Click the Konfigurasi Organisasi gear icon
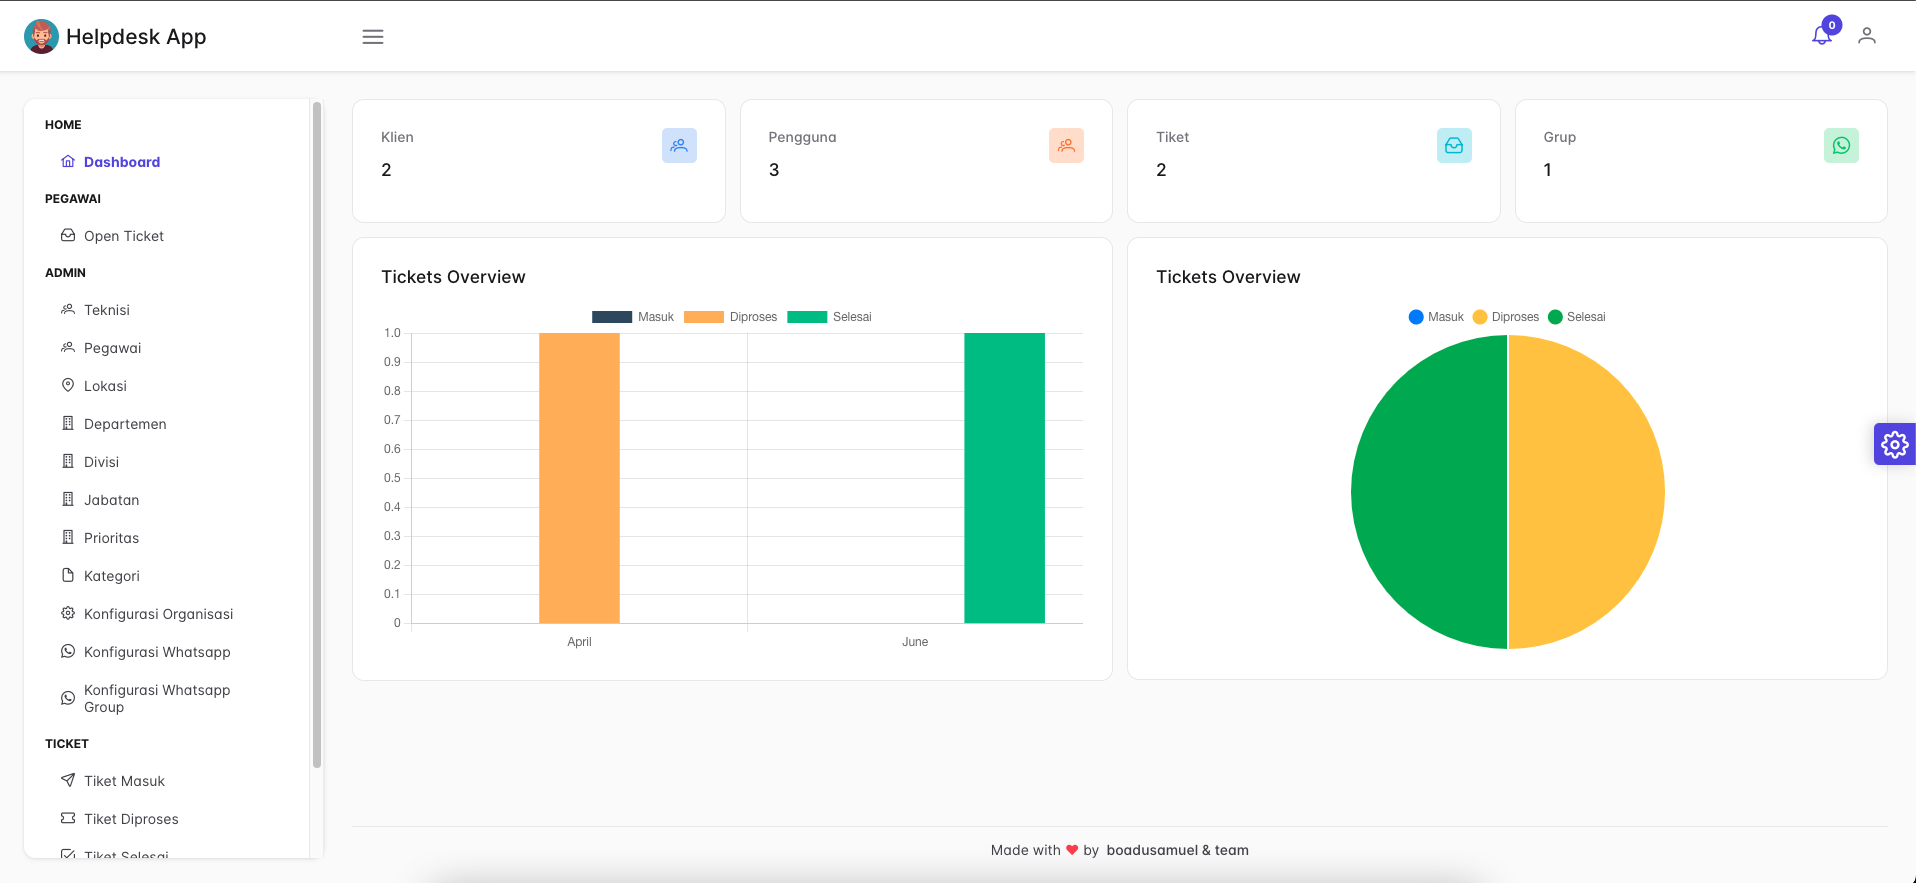This screenshot has height=883, width=1916. pyautogui.click(x=68, y=613)
